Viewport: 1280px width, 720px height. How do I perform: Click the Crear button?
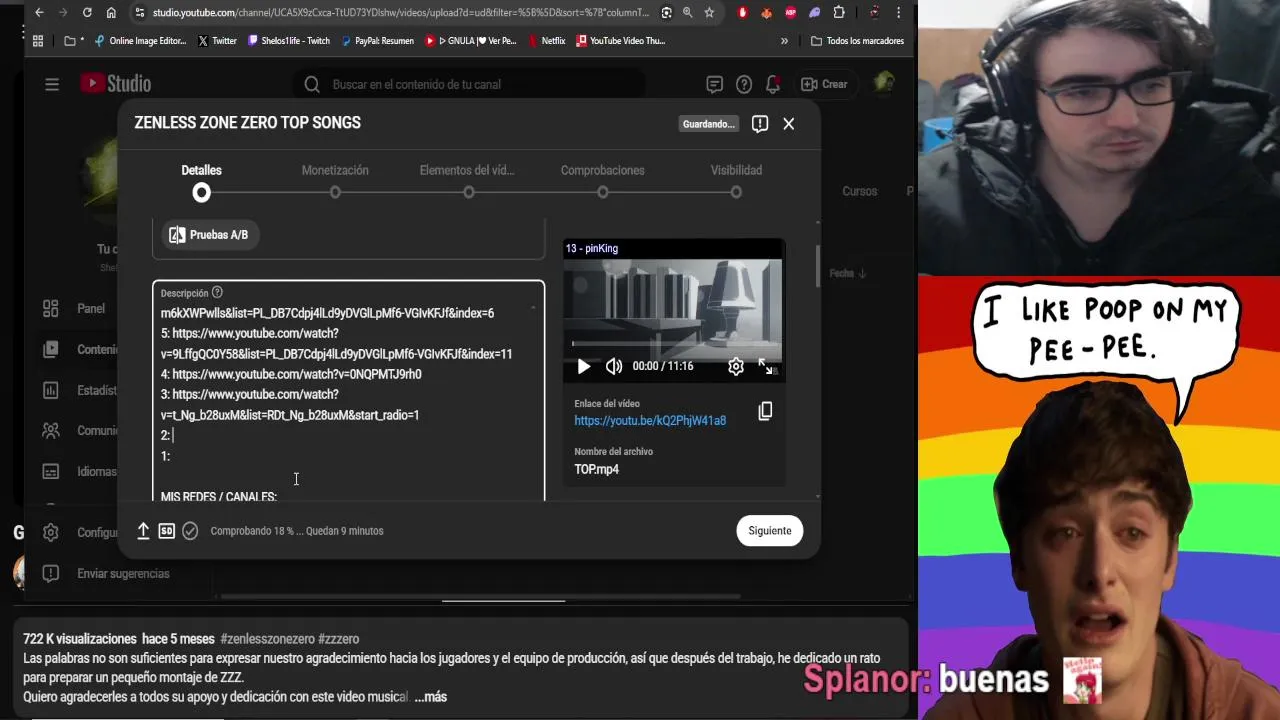(824, 84)
